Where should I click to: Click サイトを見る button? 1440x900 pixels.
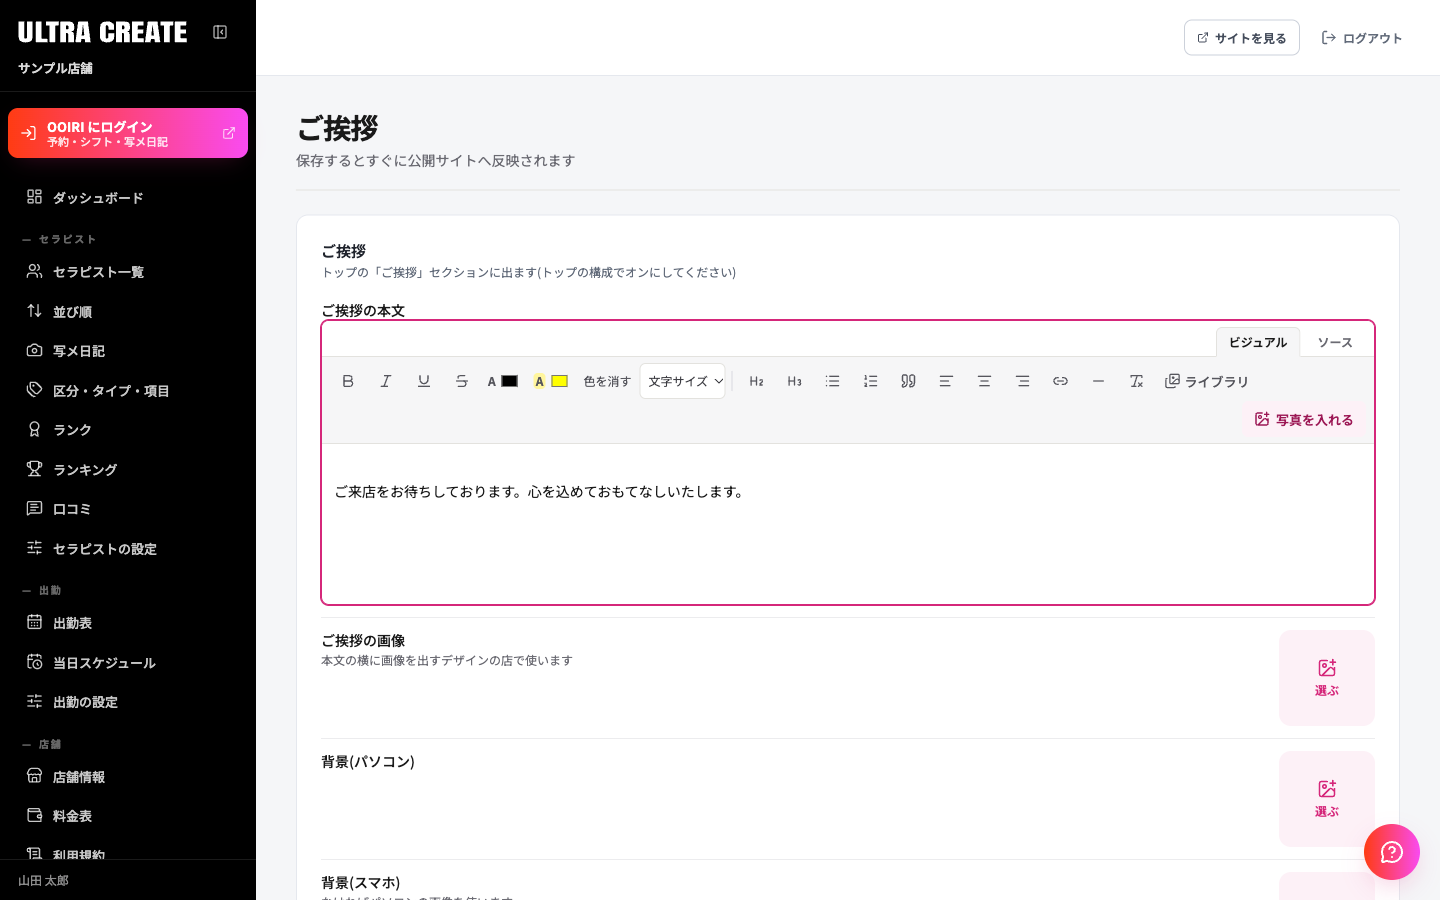pyautogui.click(x=1242, y=38)
